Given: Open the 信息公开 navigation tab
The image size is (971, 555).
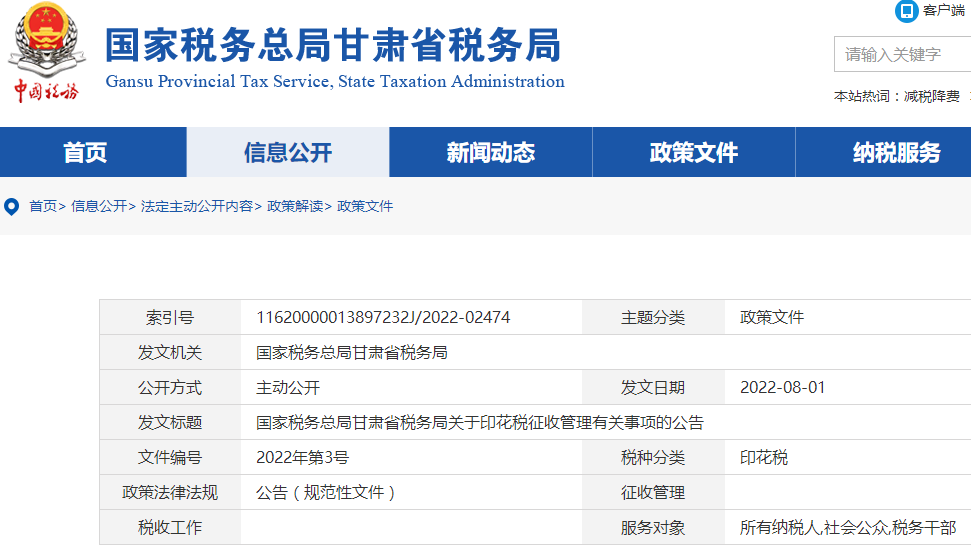Looking at the screenshot, I should point(288,153).
